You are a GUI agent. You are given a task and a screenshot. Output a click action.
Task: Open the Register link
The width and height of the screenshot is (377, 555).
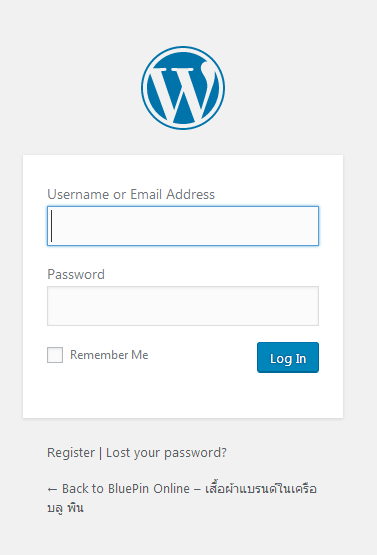71,453
